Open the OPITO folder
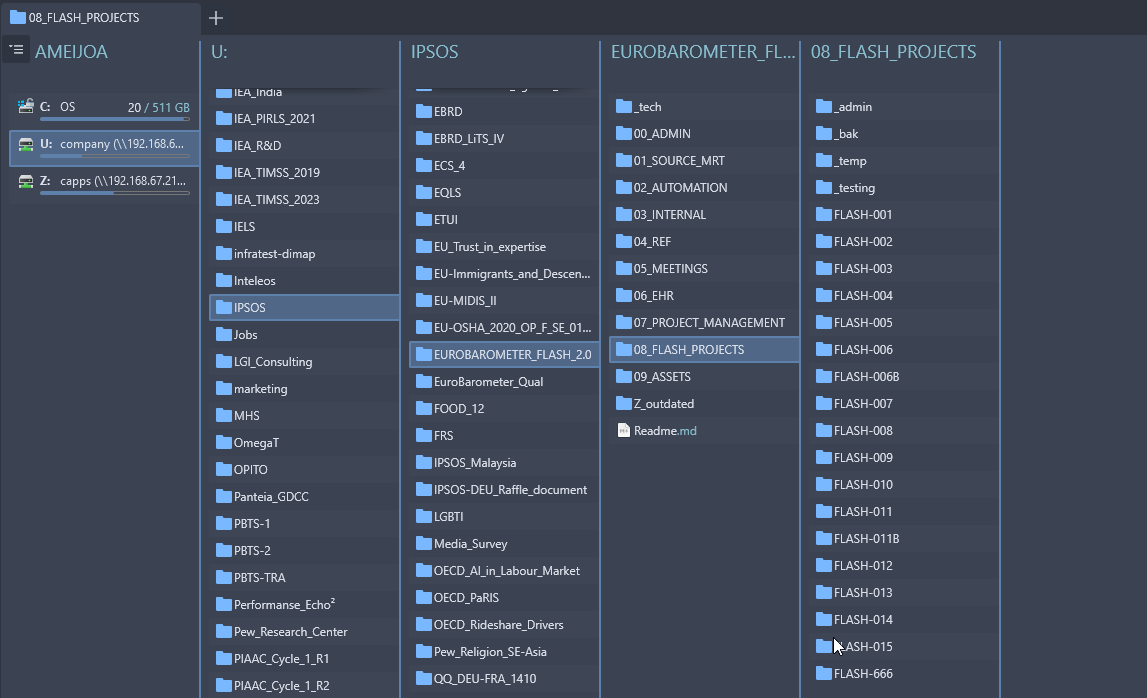1147x698 pixels. 304,470
